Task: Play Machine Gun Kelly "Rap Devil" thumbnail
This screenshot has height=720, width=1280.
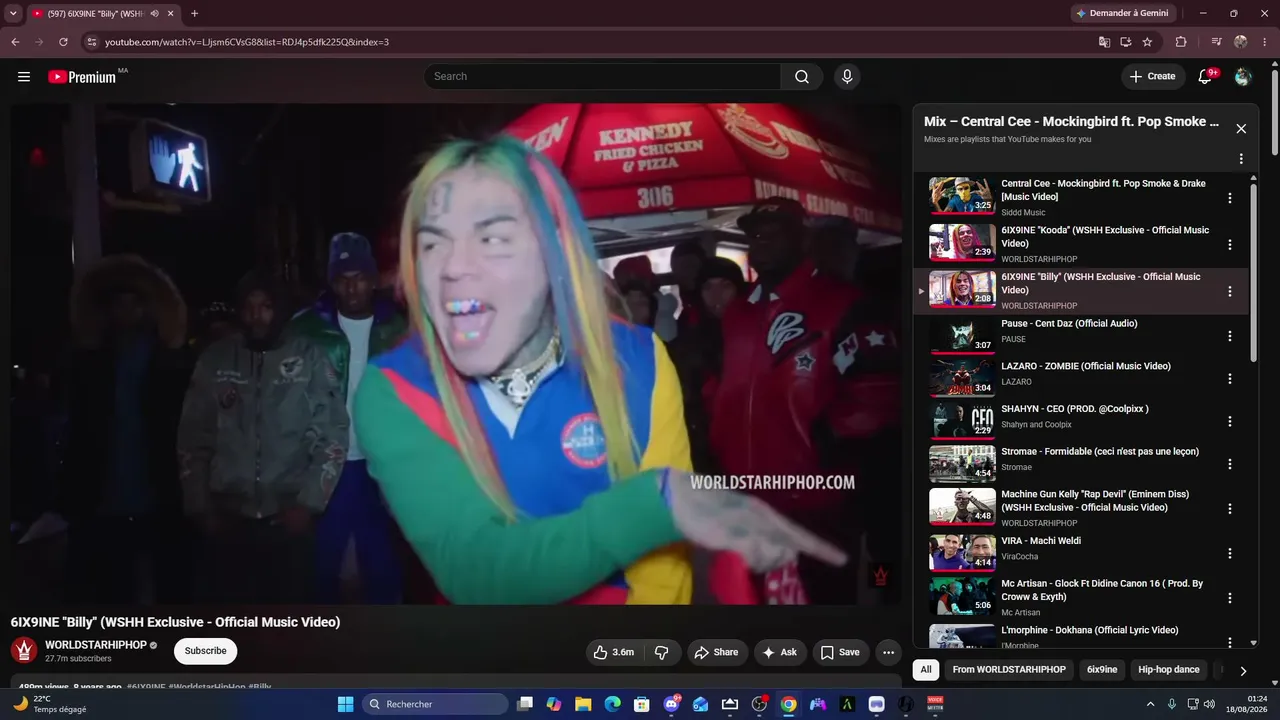Action: (x=962, y=506)
